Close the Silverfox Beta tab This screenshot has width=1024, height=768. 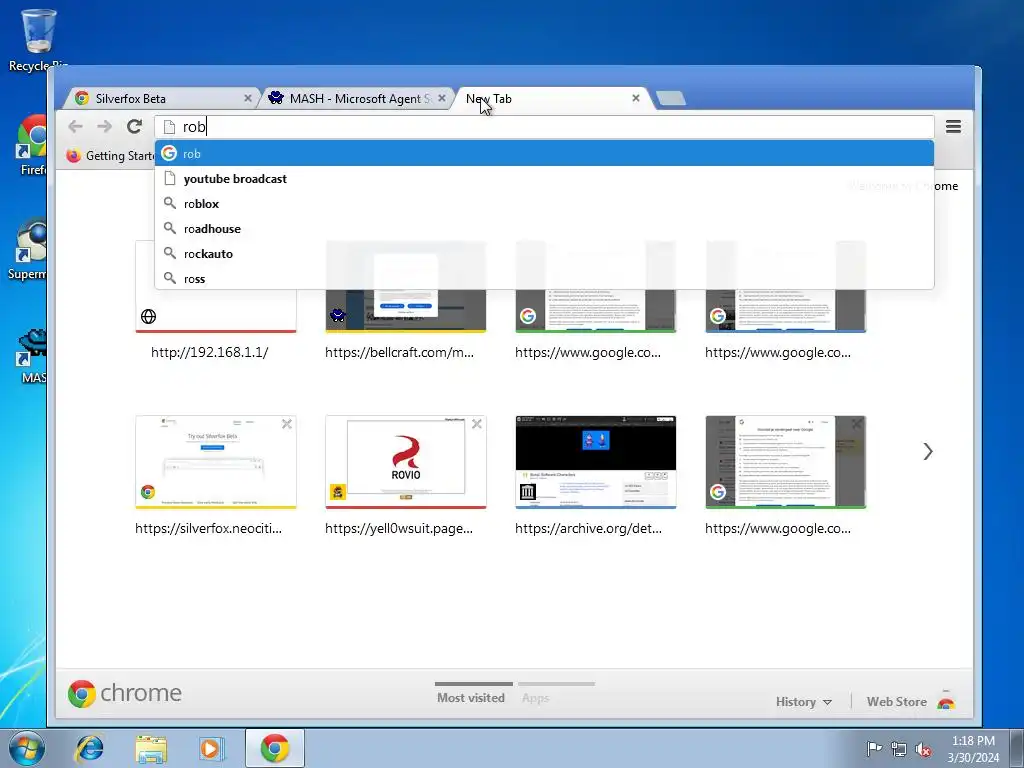pos(248,98)
